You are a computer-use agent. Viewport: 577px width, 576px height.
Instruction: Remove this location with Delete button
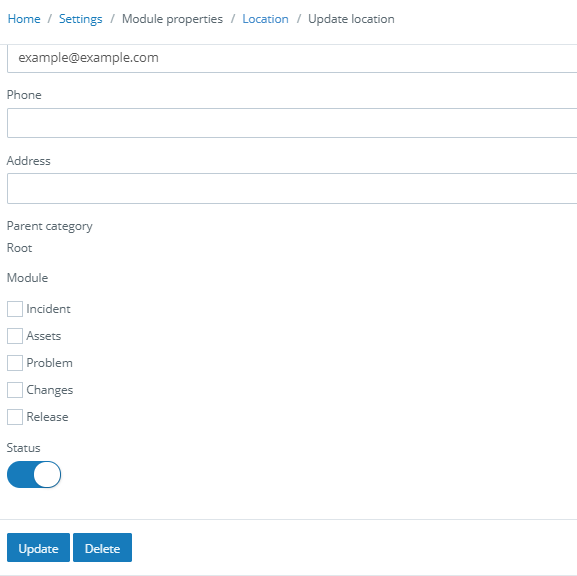pos(102,548)
